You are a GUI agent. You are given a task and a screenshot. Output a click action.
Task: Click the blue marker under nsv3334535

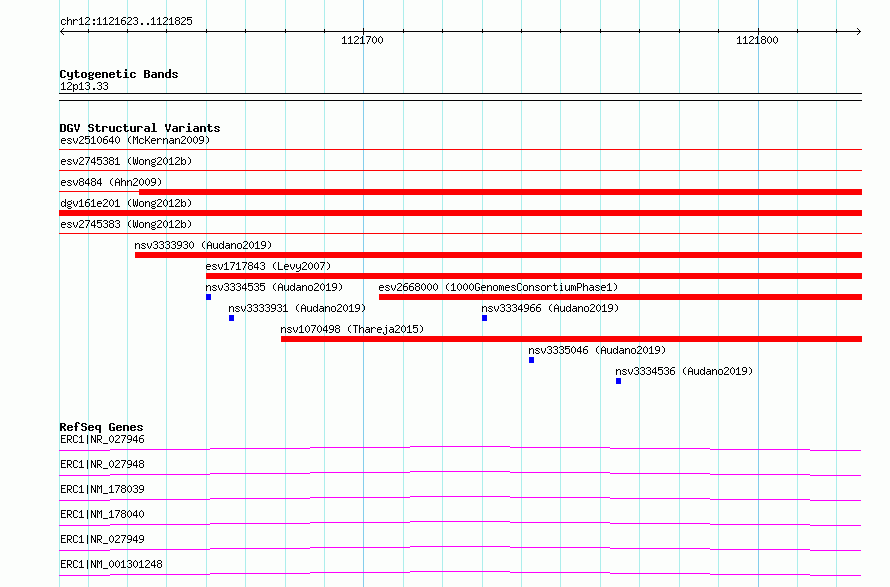point(208,297)
